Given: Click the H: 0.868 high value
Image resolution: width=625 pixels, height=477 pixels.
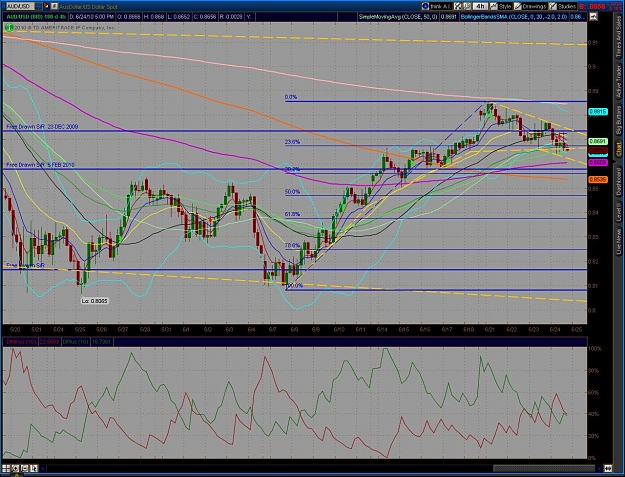Looking at the screenshot, I should (x=153, y=17).
